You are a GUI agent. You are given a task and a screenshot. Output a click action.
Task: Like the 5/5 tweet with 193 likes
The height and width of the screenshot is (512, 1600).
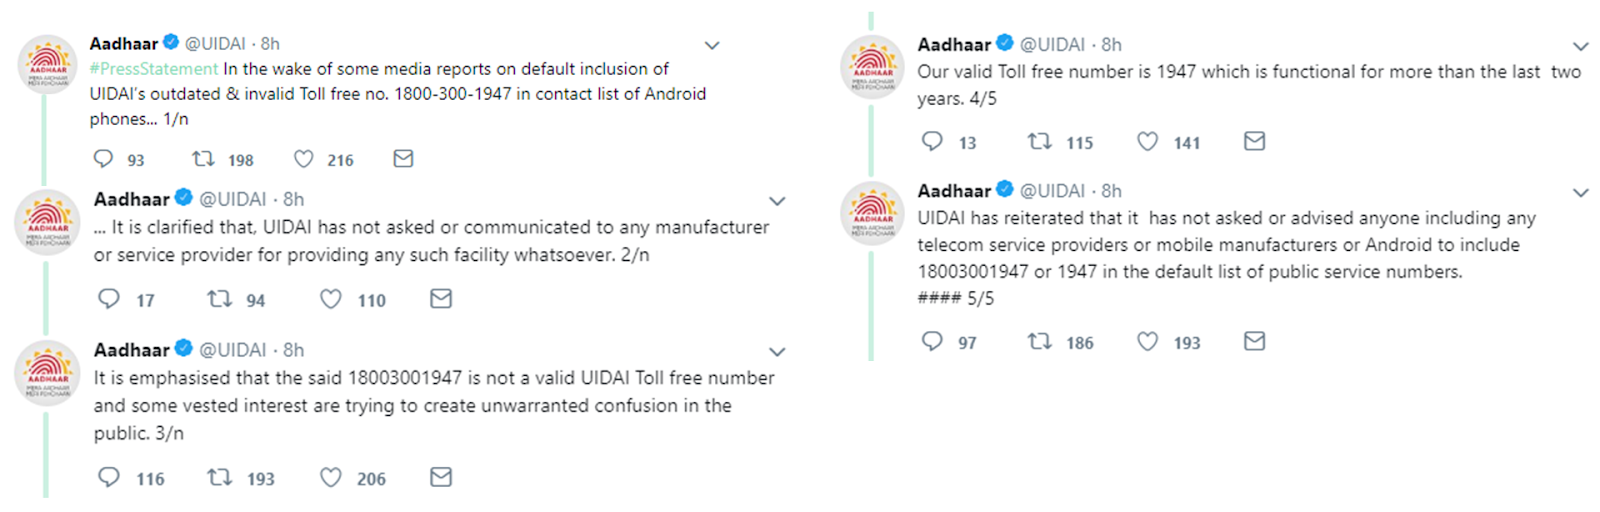coord(1148,342)
